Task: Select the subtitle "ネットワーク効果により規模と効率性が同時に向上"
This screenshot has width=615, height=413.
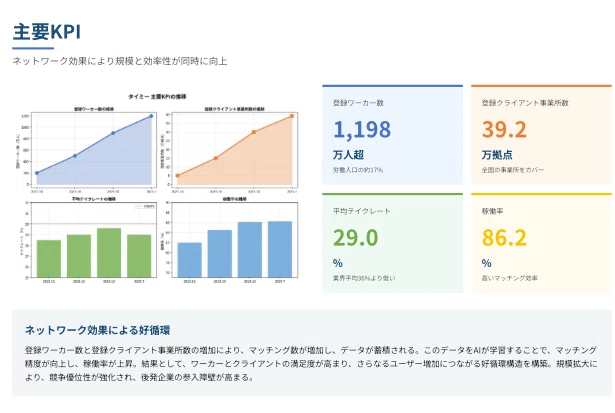Action: [120, 61]
